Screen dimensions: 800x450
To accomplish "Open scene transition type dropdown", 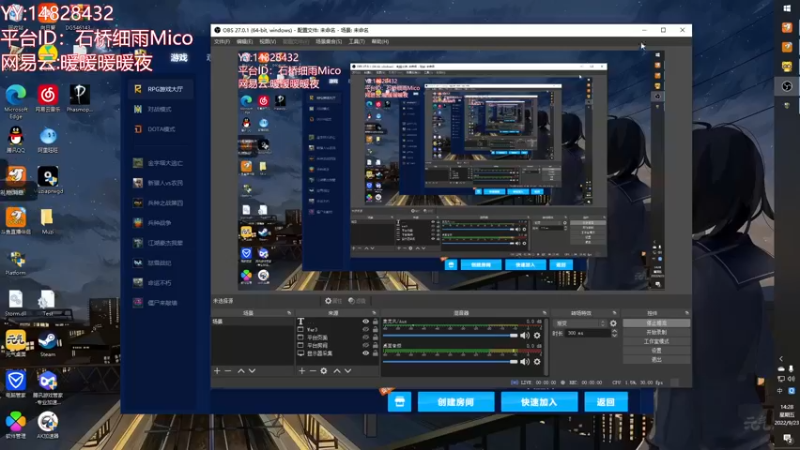I will [580, 323].
